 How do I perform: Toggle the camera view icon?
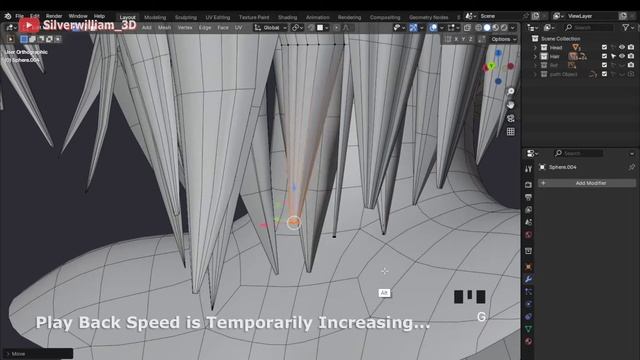[x=511, y=118]
